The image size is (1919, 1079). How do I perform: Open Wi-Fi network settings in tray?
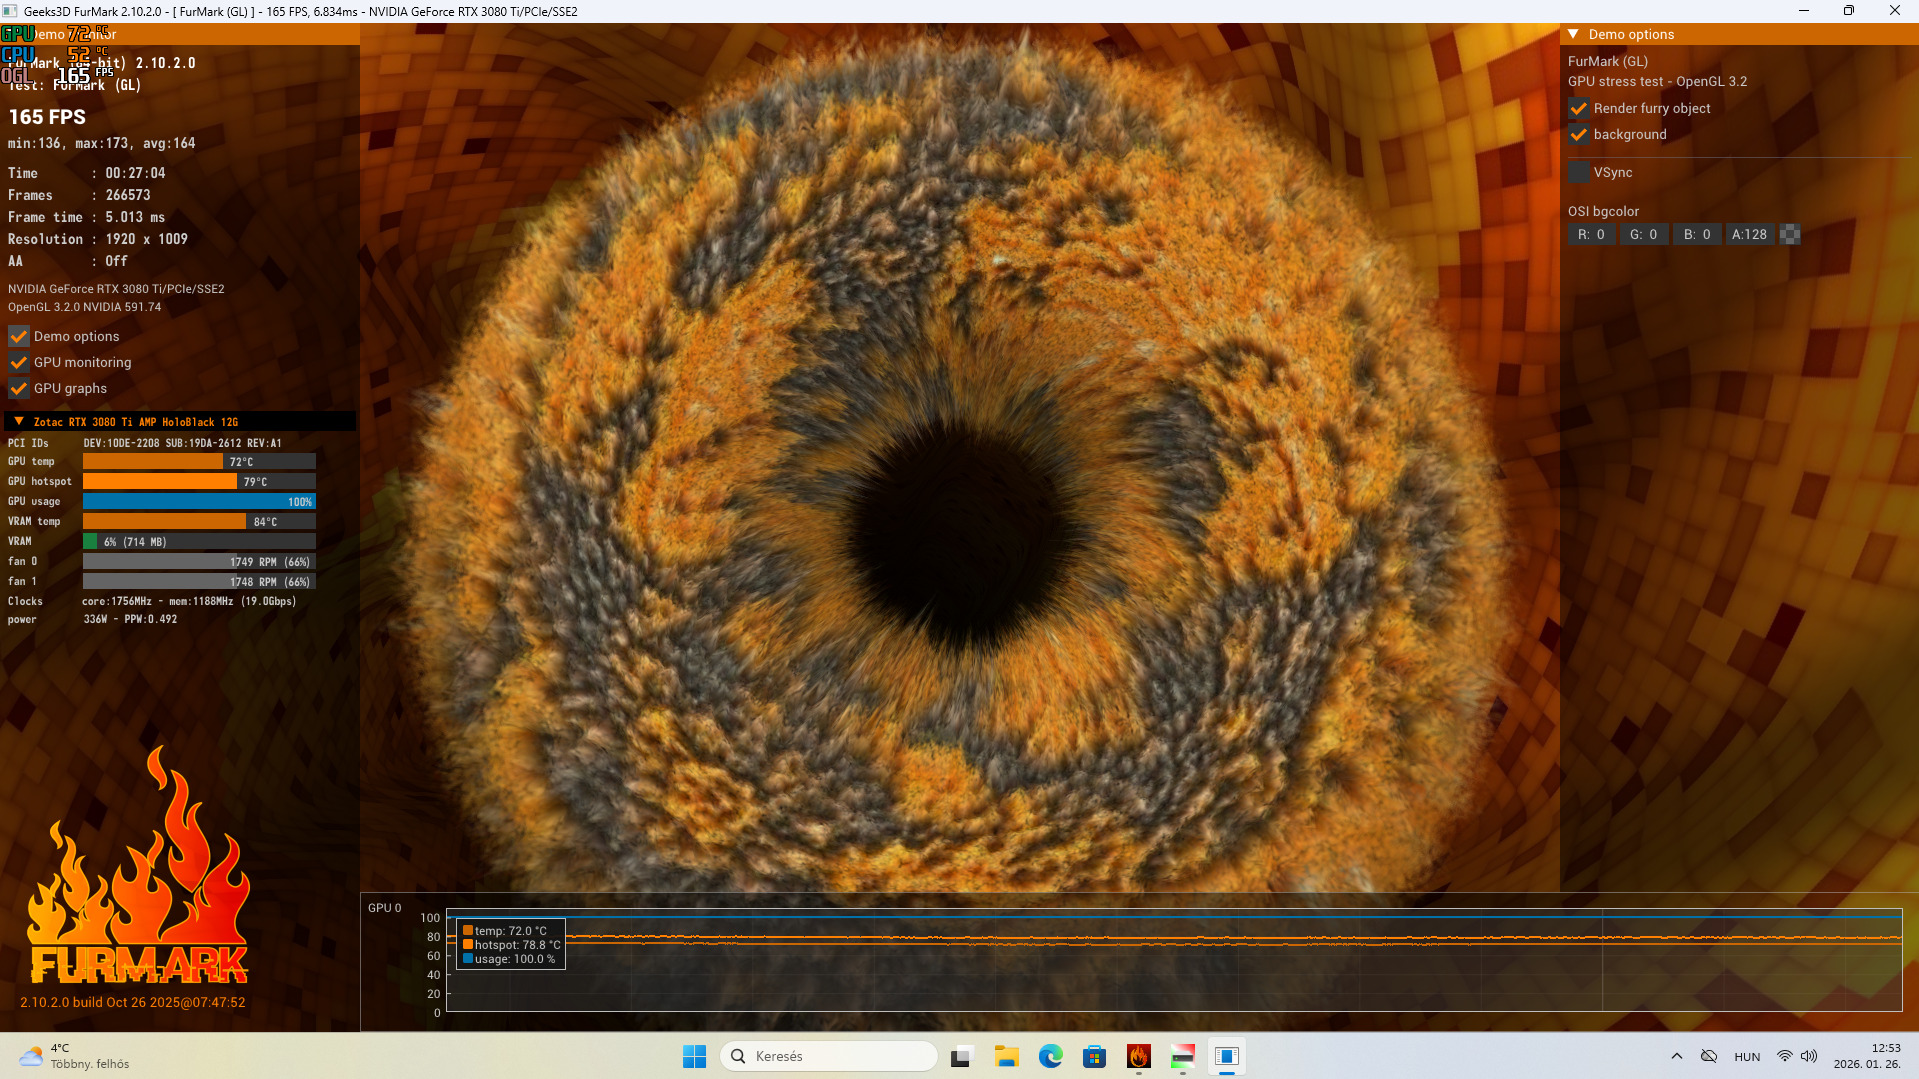pos(1784,1056)
